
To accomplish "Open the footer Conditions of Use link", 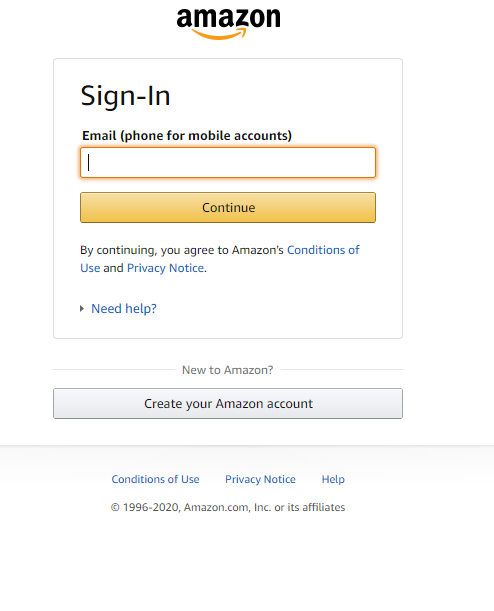I will click(155, 479).
